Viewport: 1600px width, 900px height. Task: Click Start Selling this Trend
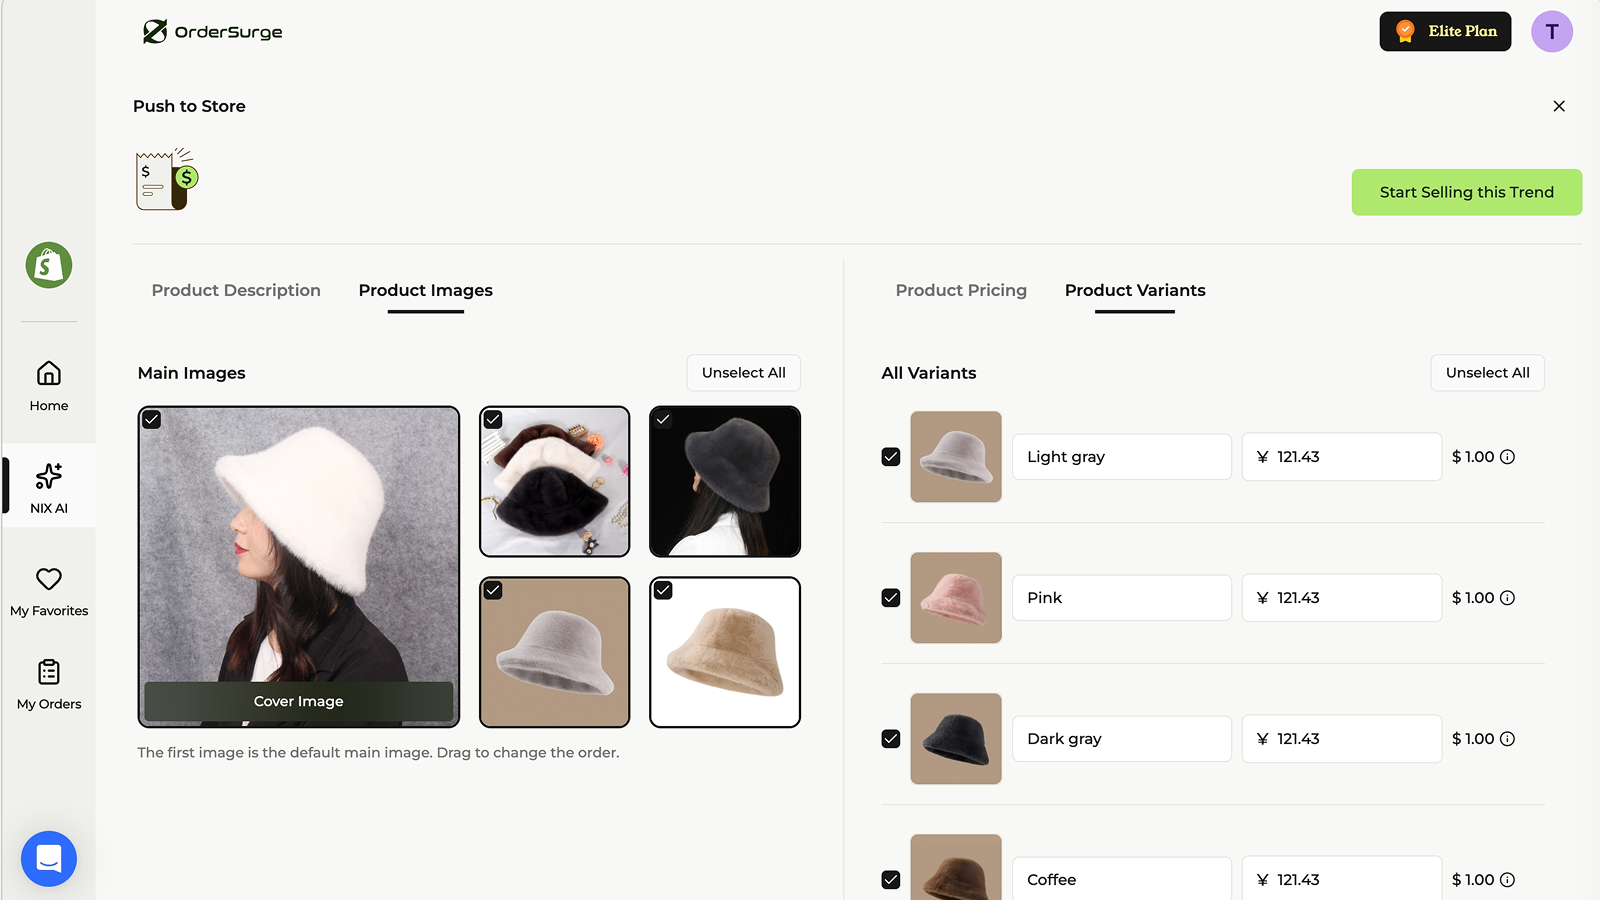1466,192
